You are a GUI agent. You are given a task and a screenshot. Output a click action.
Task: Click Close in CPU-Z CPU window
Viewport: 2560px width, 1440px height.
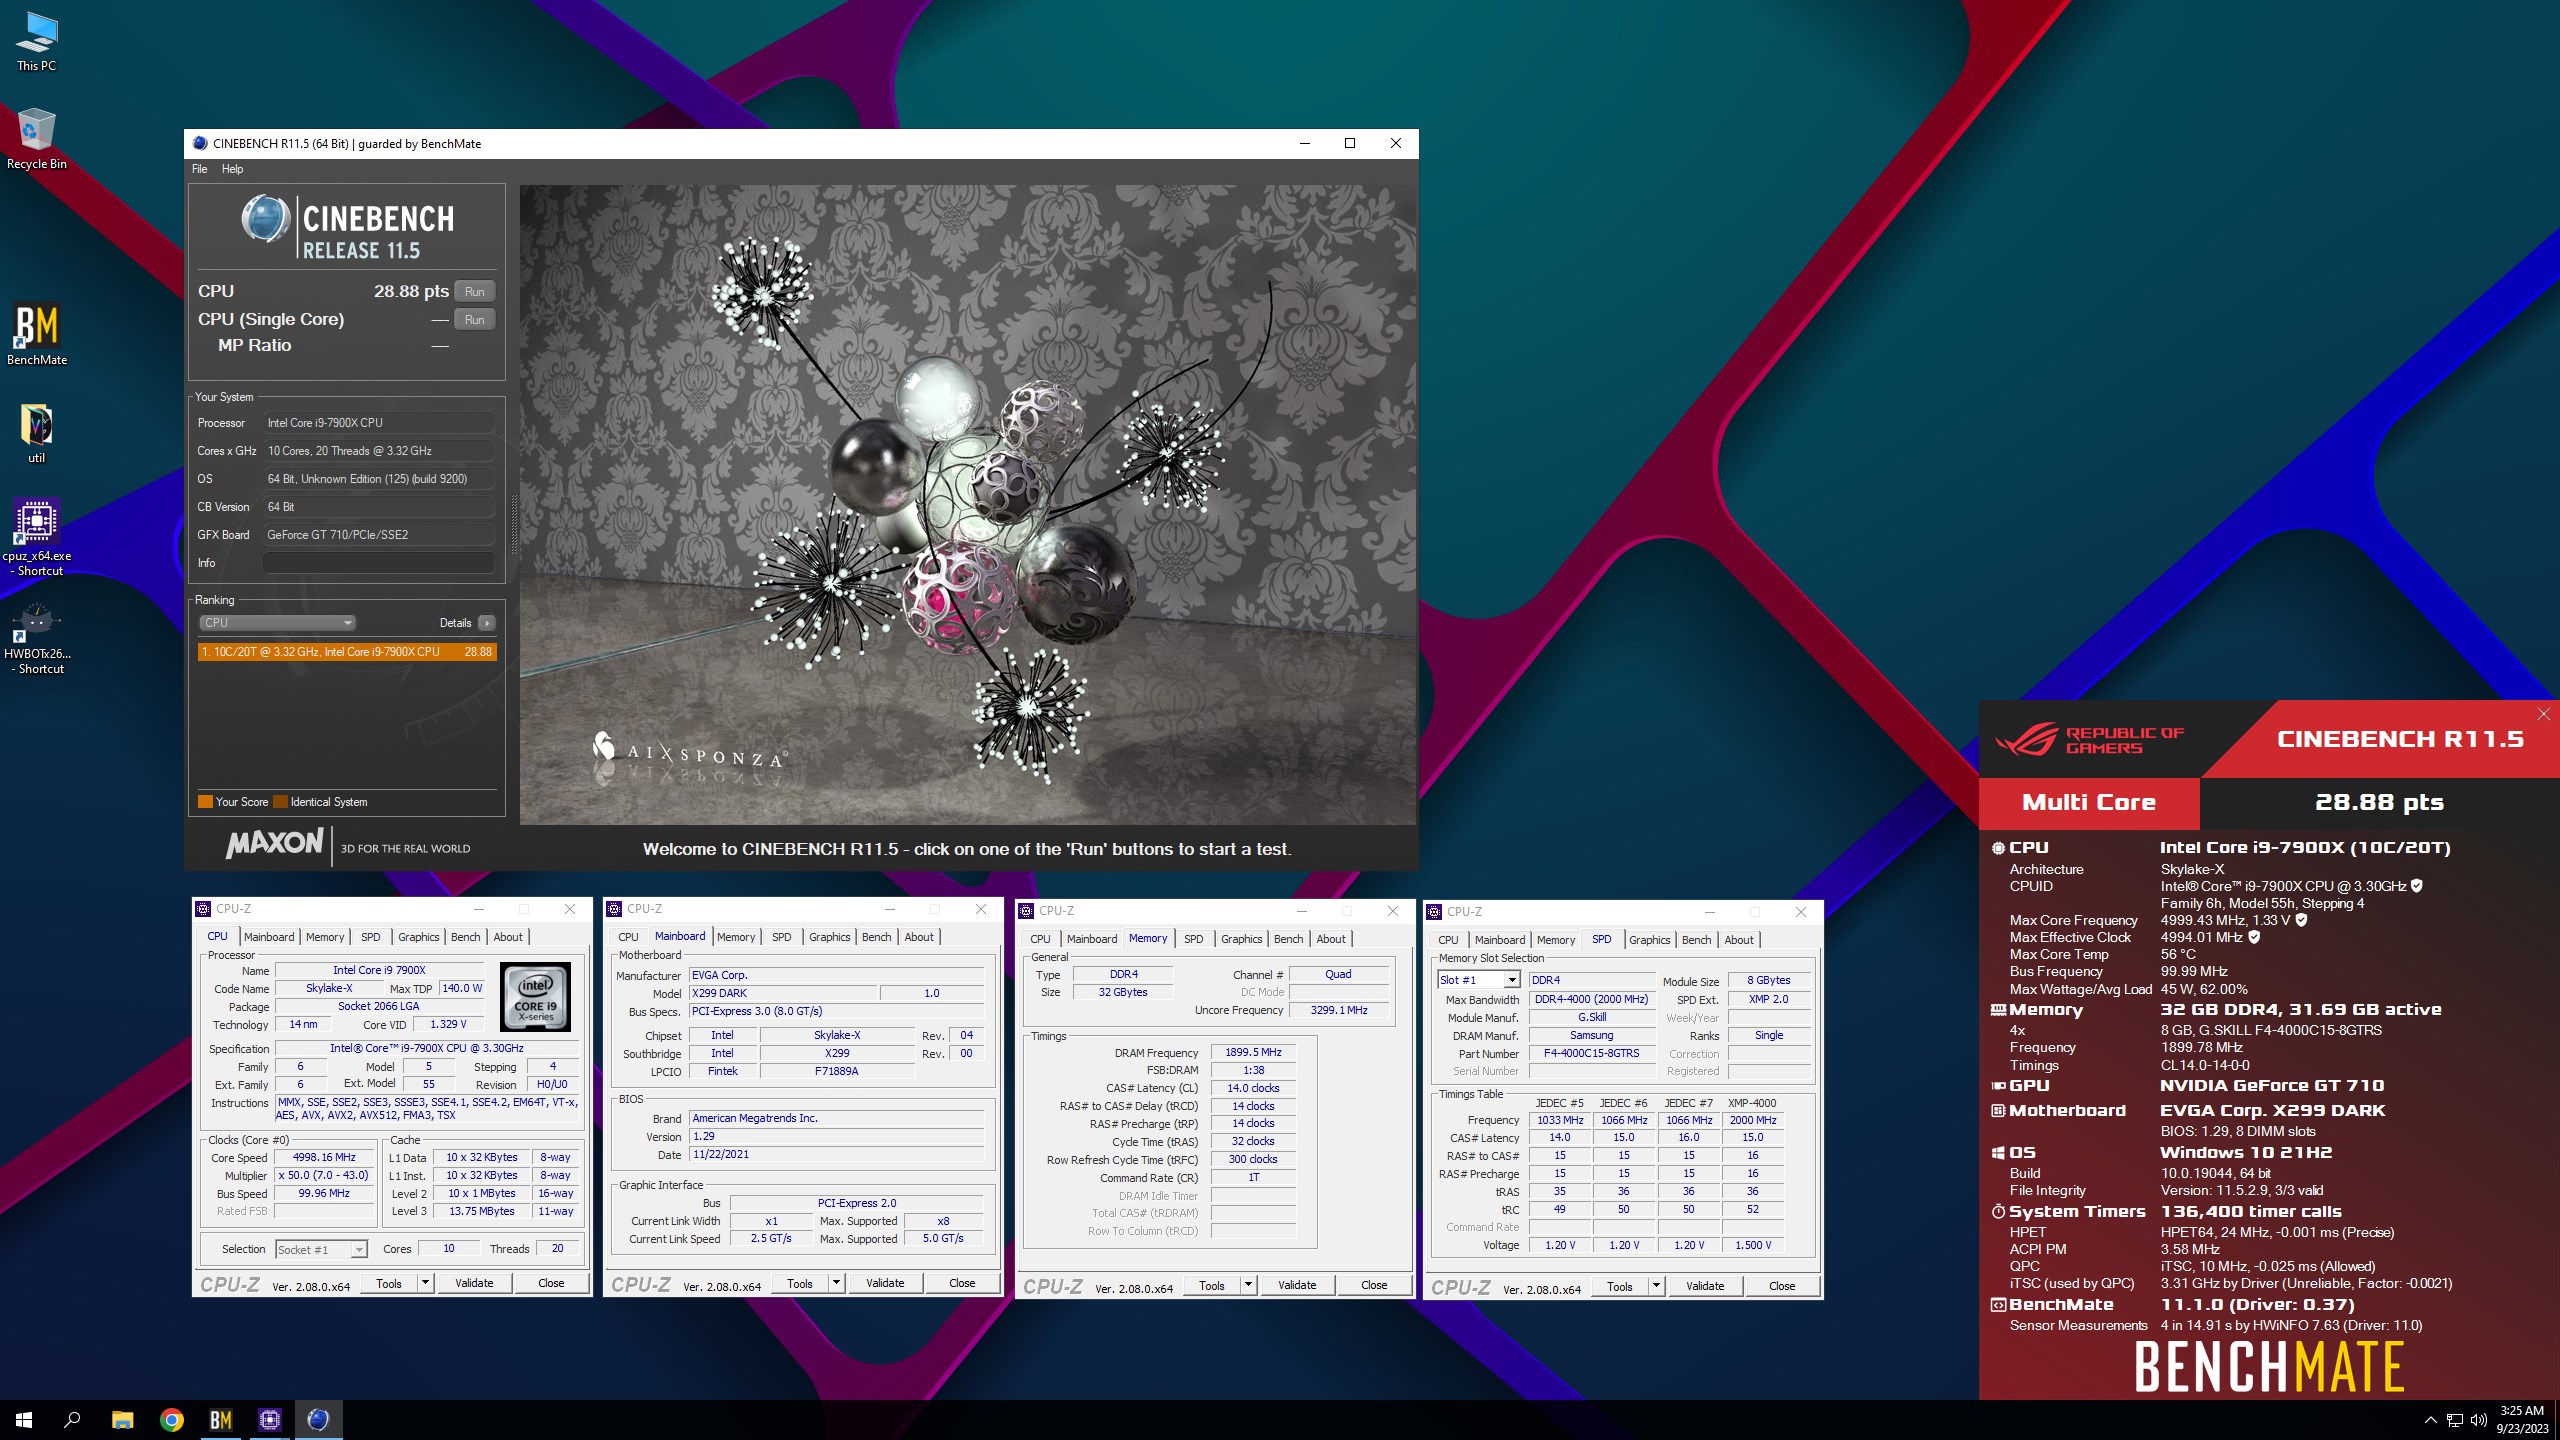pyautogui.click(x=551, y=1284)
